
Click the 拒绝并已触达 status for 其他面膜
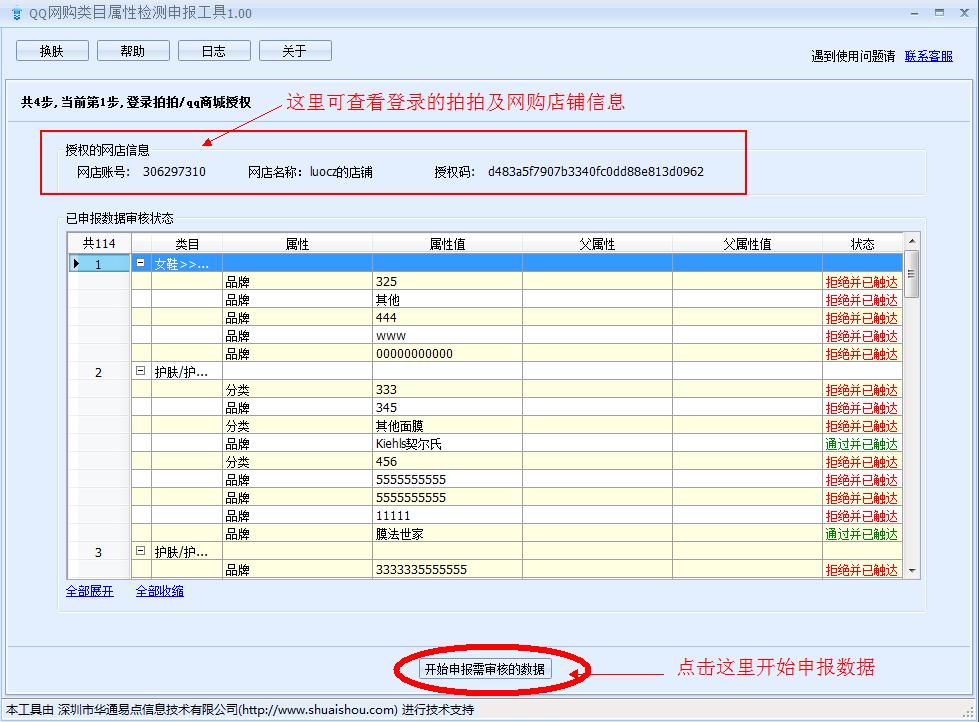[862, 426]
